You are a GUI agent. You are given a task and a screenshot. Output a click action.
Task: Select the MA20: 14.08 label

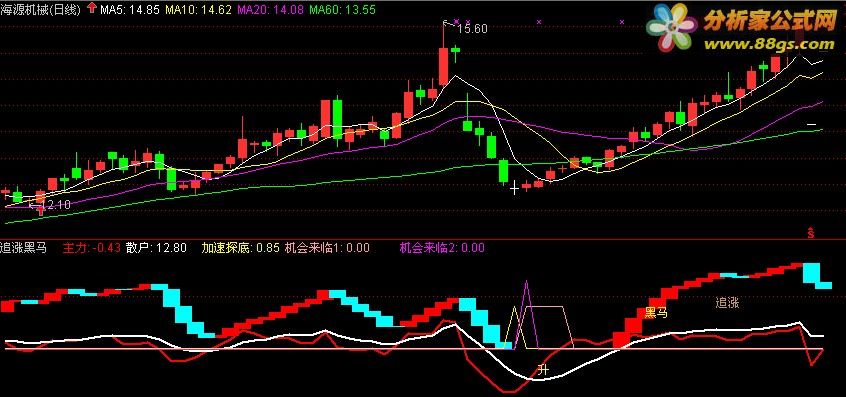pyautogui.click(x=271, y=10)
